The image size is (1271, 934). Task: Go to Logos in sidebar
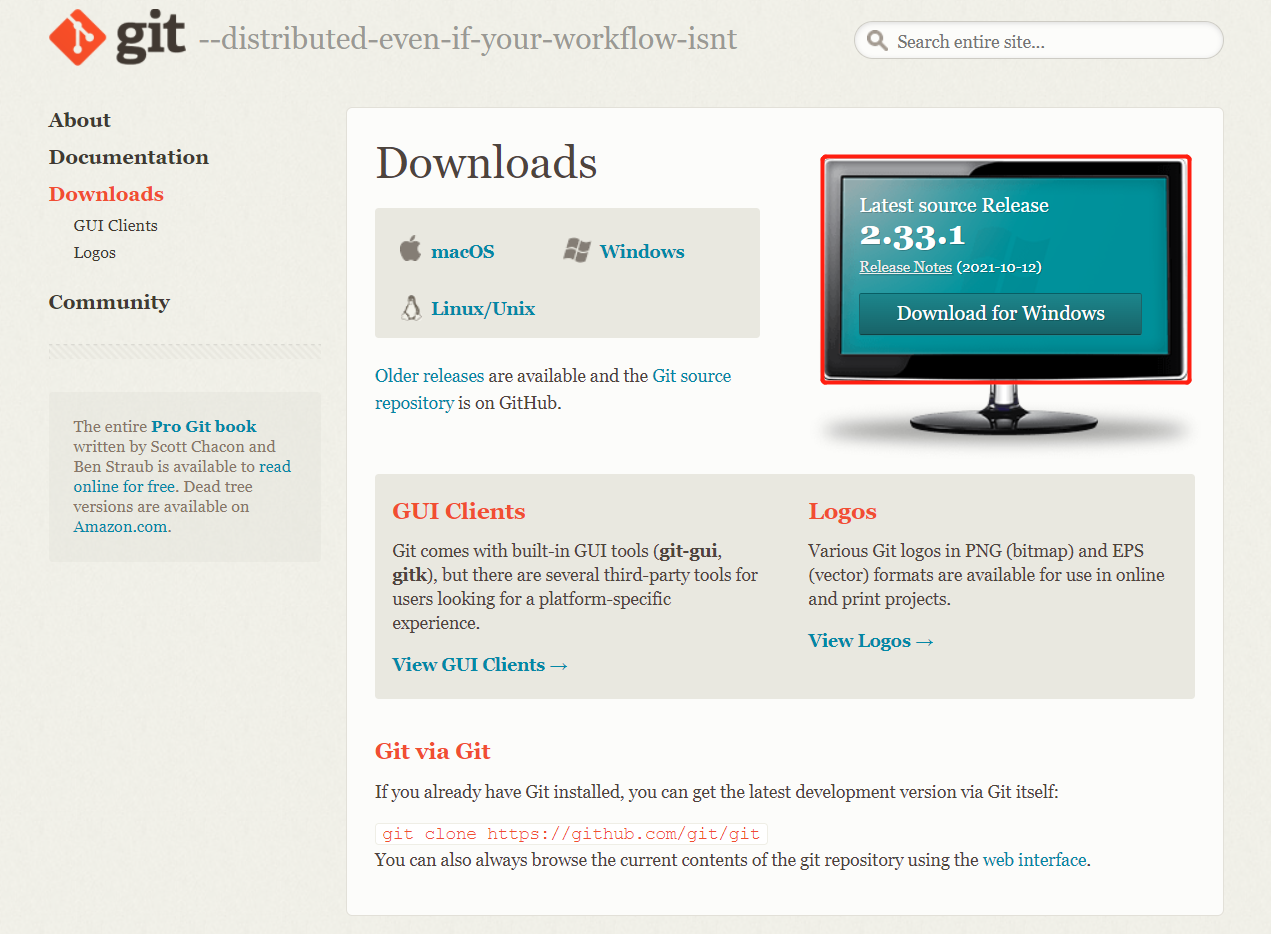[95, 252]
